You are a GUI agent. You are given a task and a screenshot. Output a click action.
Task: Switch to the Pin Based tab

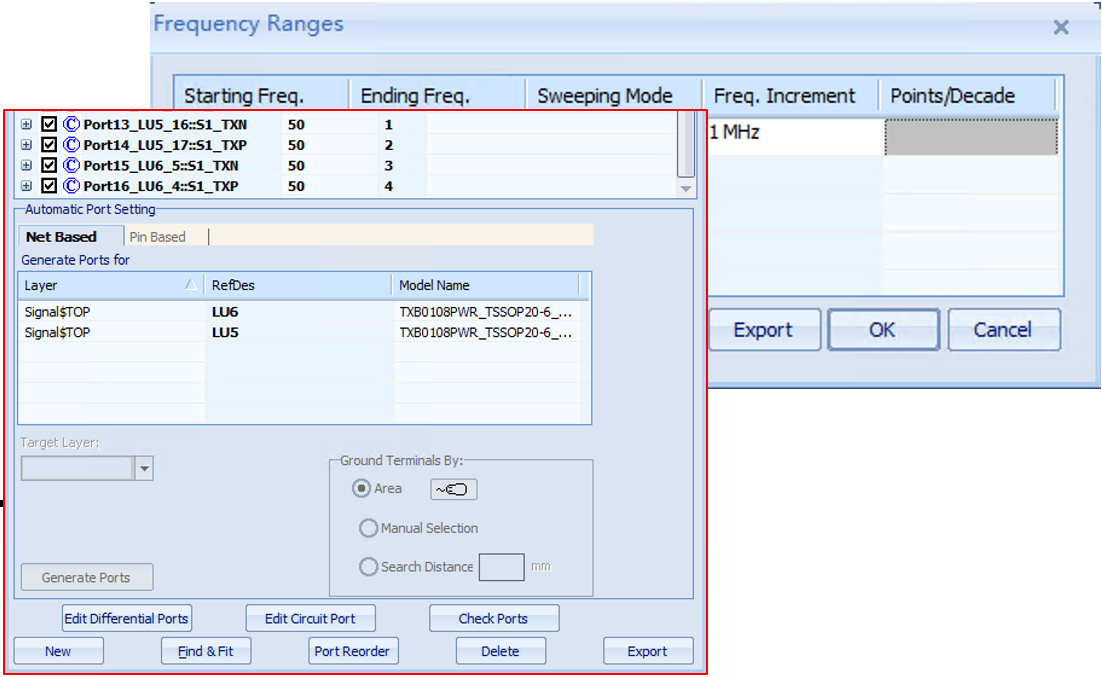[x=157, y=237]
